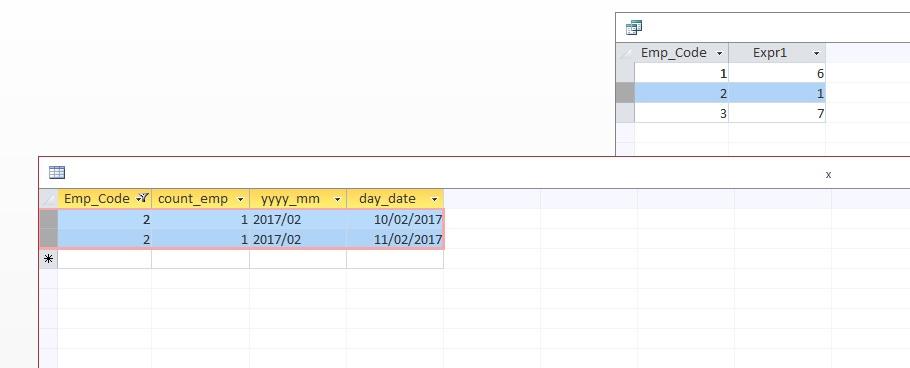The image size is (910, 368).
Task: Click the table datasheet icon in lower window
Action: pos(57,172)
